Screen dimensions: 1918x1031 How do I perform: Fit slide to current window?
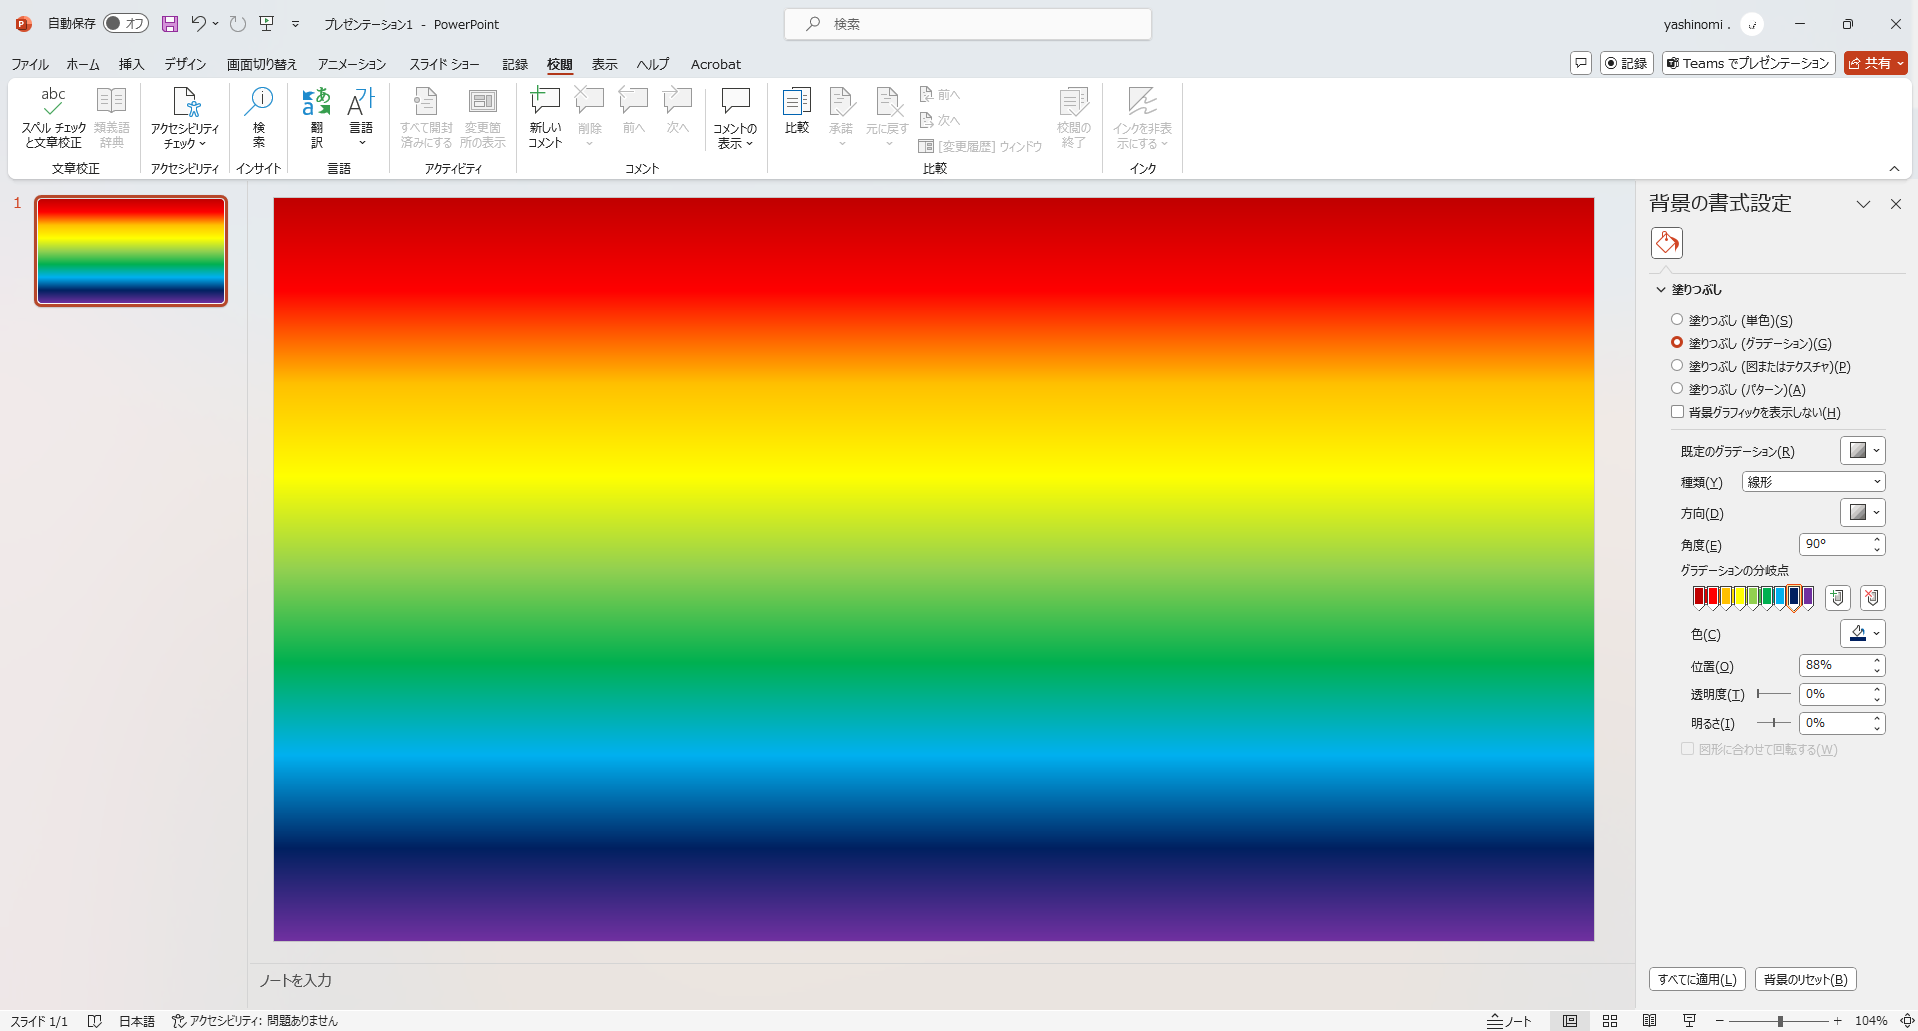point(1907,1021)
